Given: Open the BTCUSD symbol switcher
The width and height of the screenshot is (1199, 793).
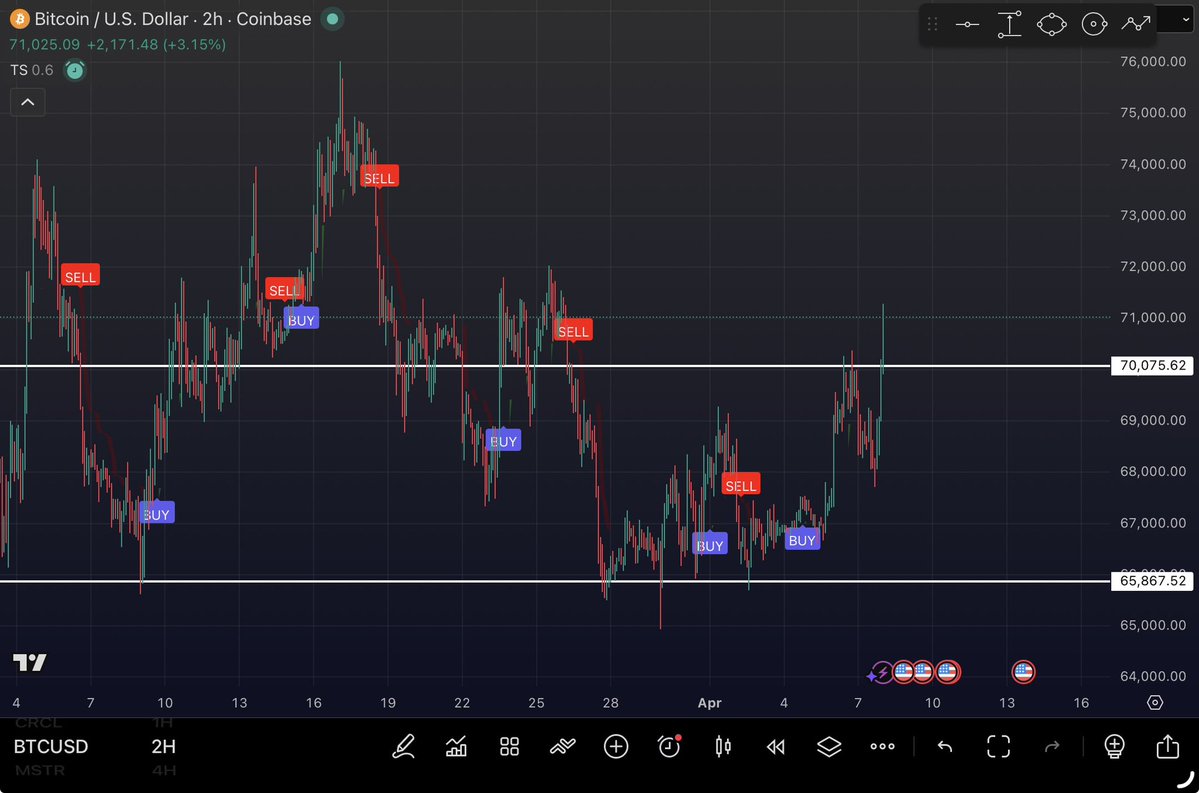Looking at the screenshot, I should [51, 747].
